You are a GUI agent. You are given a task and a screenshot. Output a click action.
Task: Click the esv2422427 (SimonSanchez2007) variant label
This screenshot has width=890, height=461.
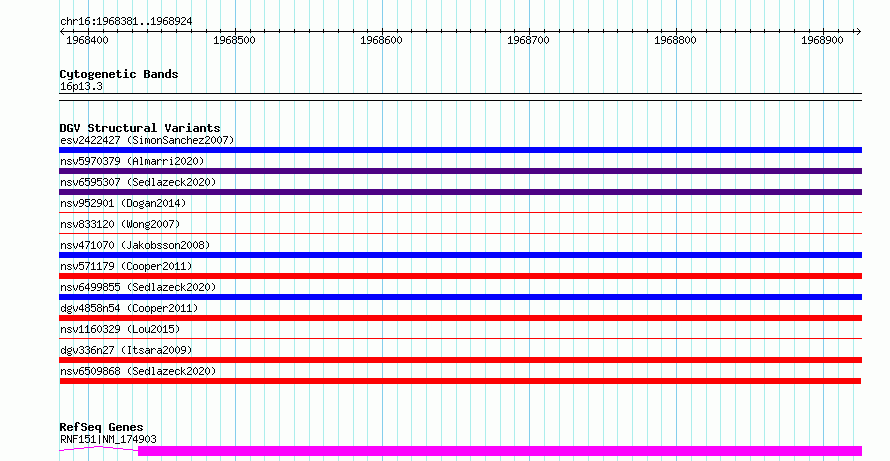click(147, 140)
